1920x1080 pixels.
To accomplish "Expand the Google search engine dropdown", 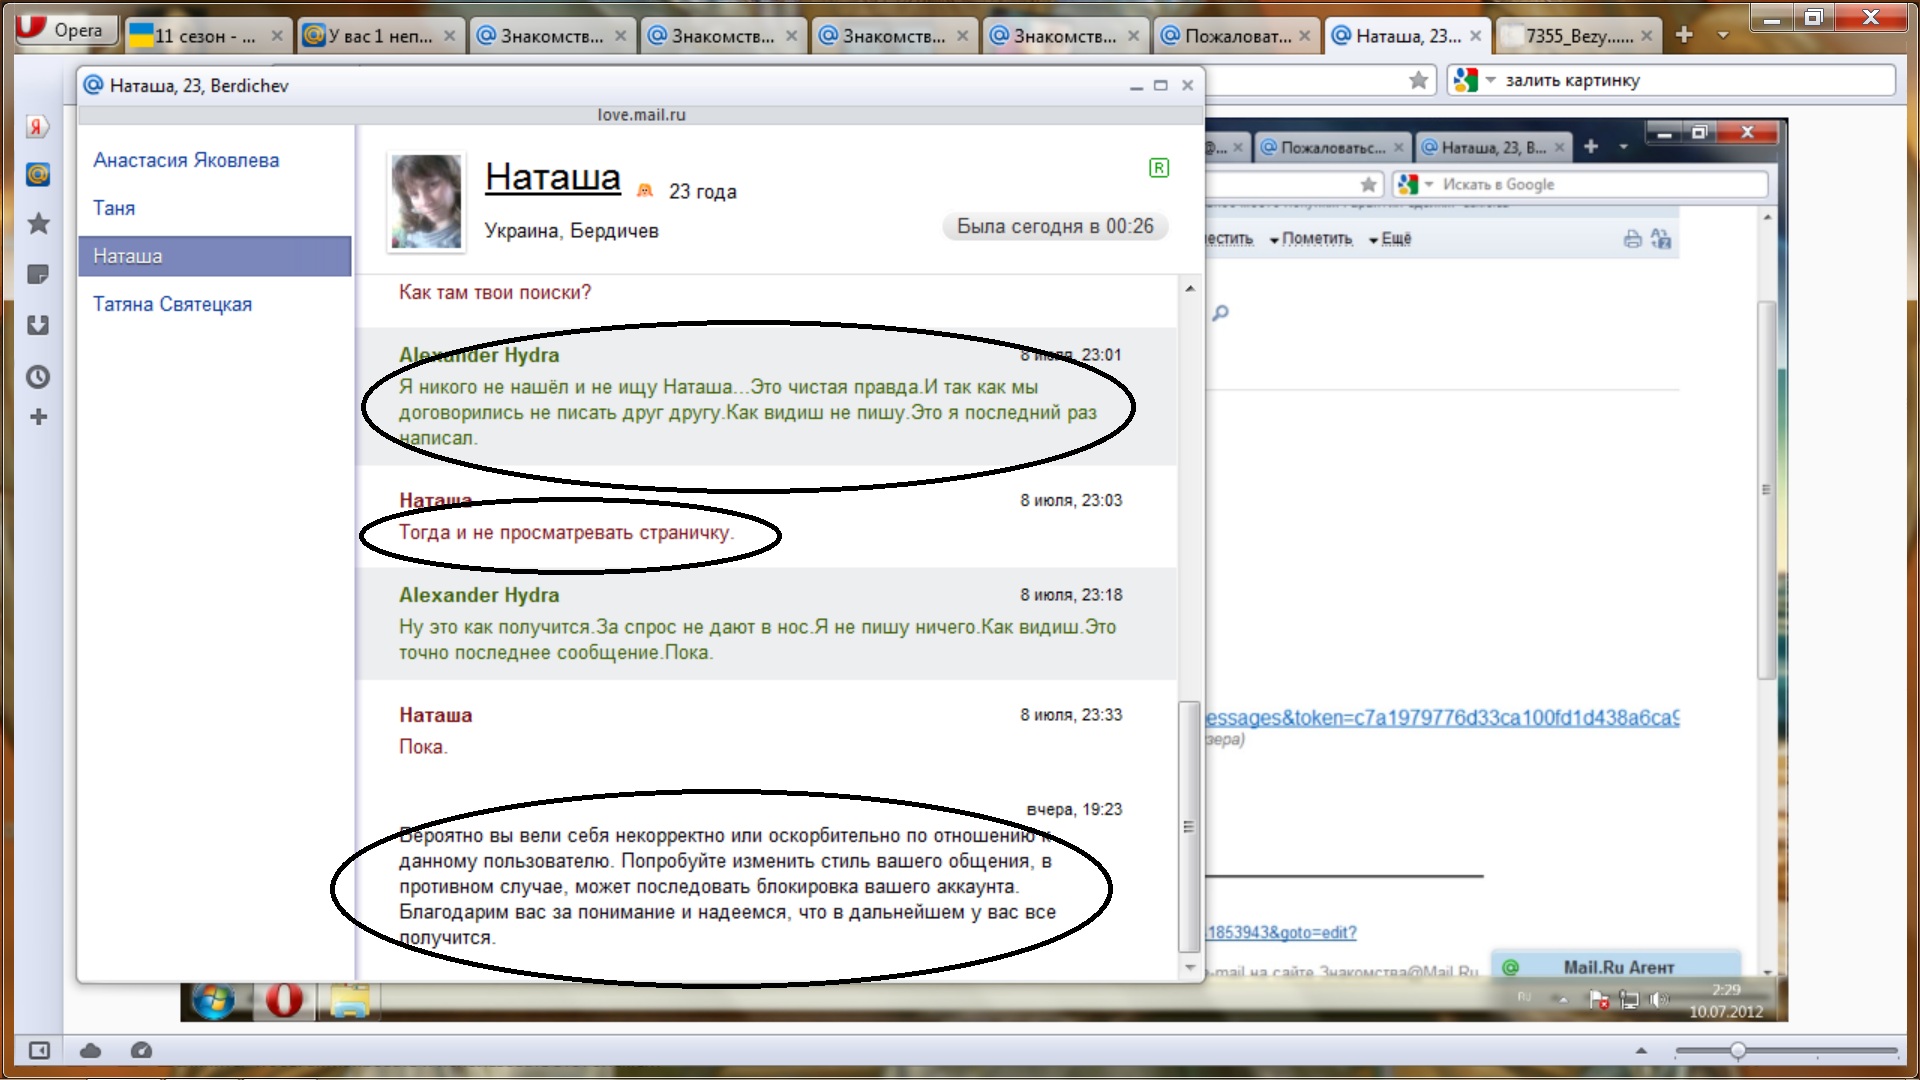I will 1490,80.
